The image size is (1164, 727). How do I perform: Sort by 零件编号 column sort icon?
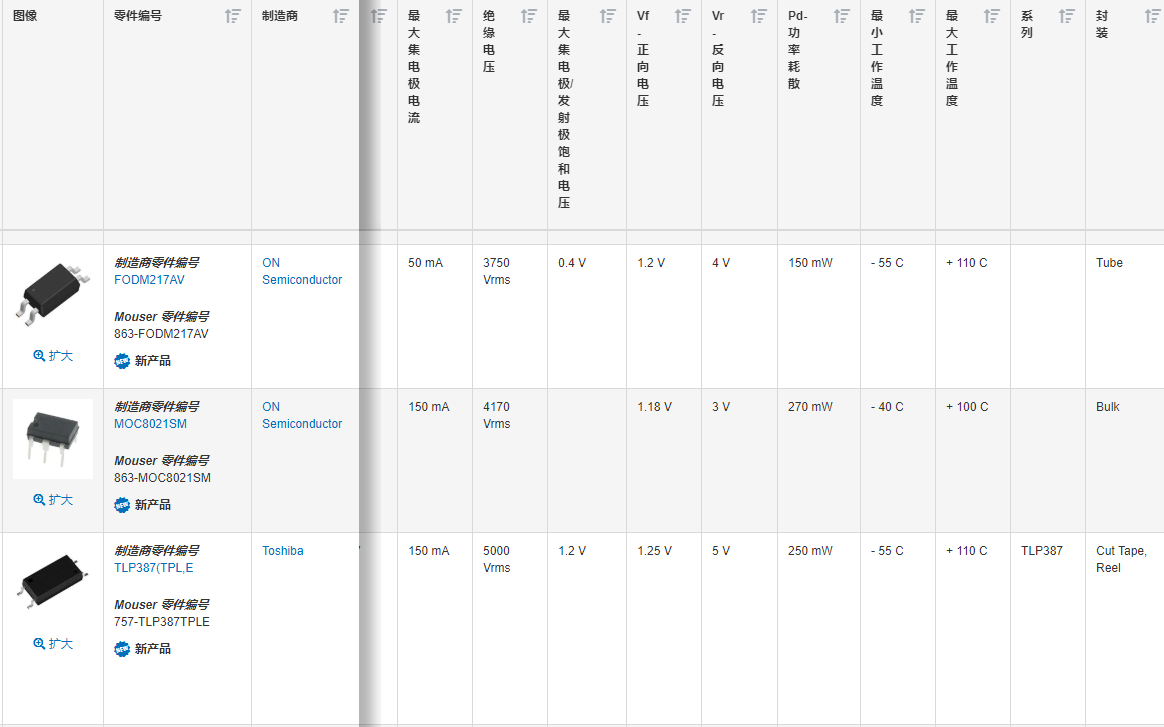[x=233, y=16]
